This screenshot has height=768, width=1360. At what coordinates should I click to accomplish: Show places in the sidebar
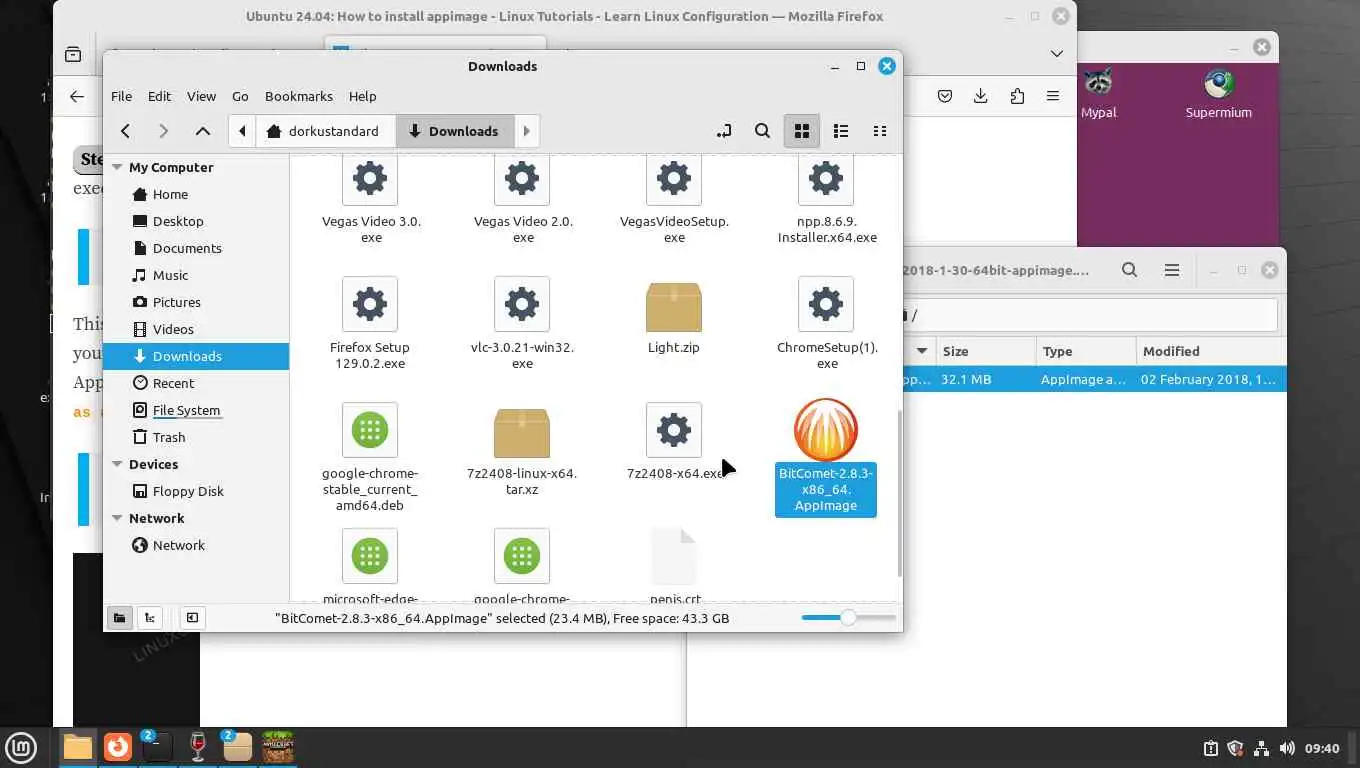pyautogui.click(x=119, y=618)
